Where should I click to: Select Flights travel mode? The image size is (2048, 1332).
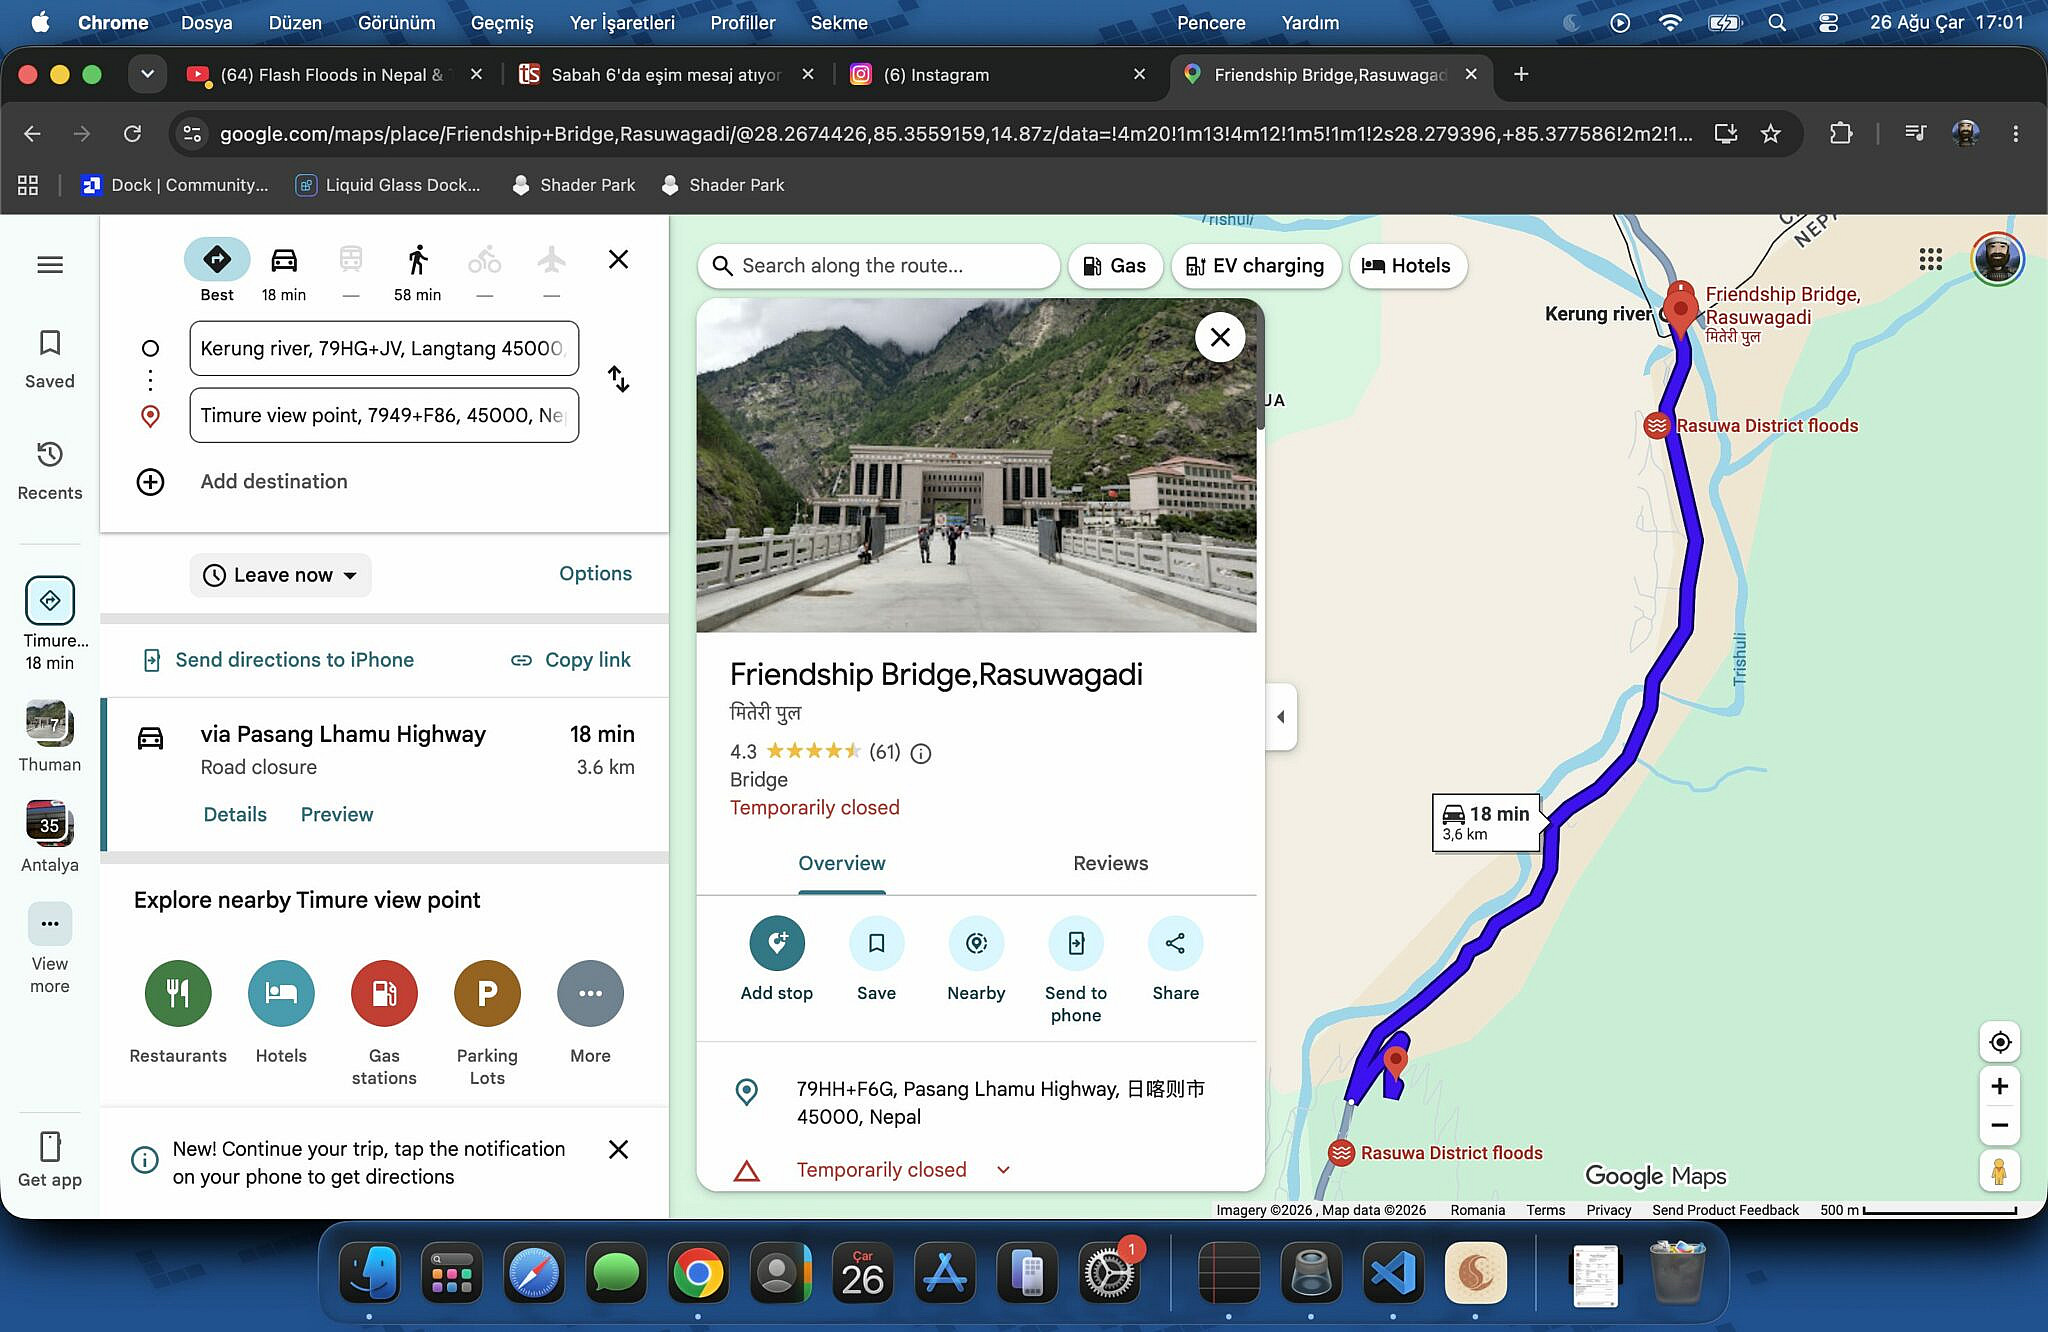551,270
